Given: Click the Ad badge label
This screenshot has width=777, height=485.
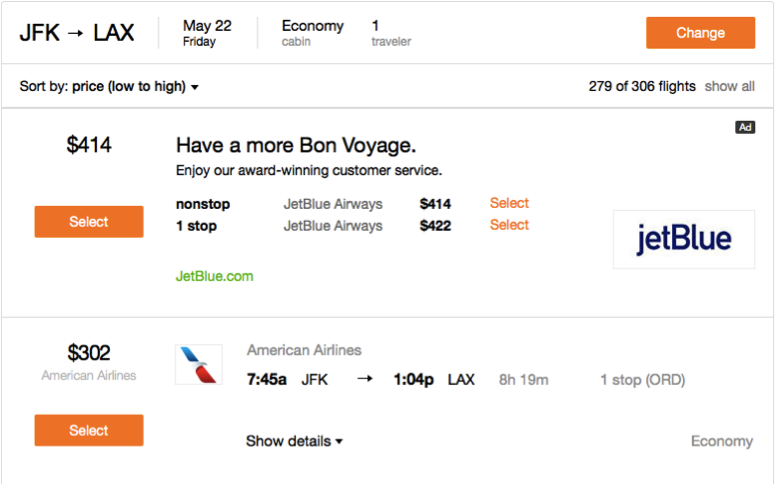Looking at the screenshot, I should [744, 127].
